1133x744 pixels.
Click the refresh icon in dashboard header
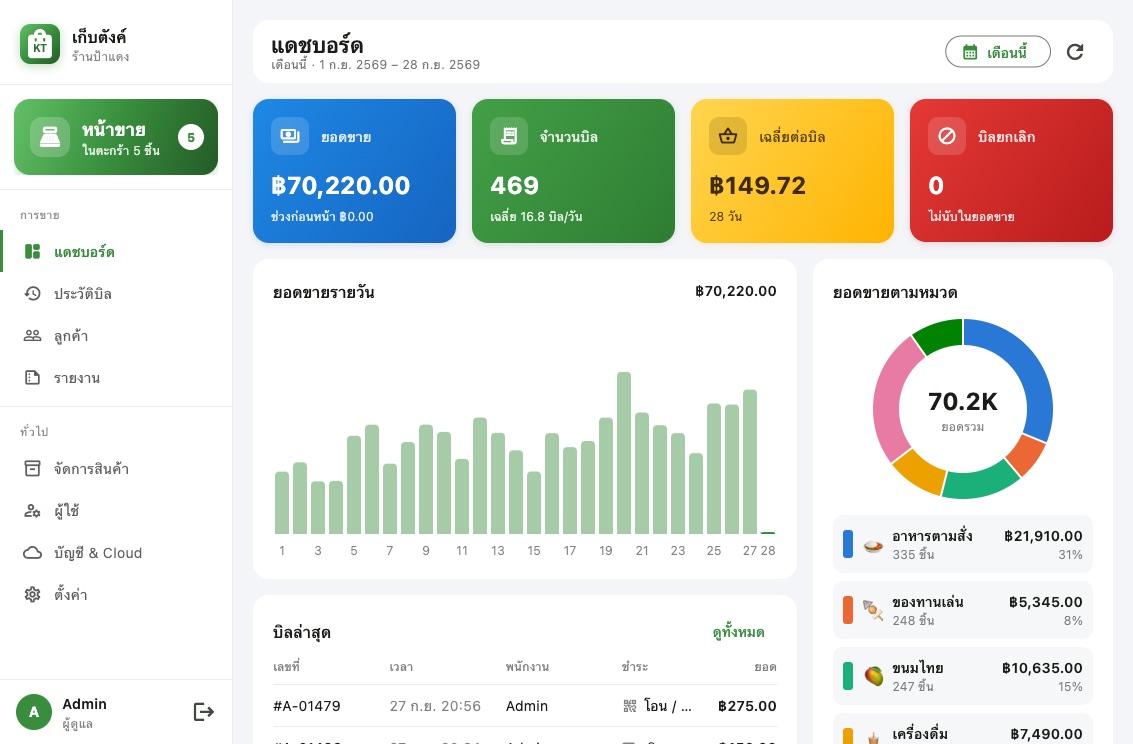click(1075, 52)
